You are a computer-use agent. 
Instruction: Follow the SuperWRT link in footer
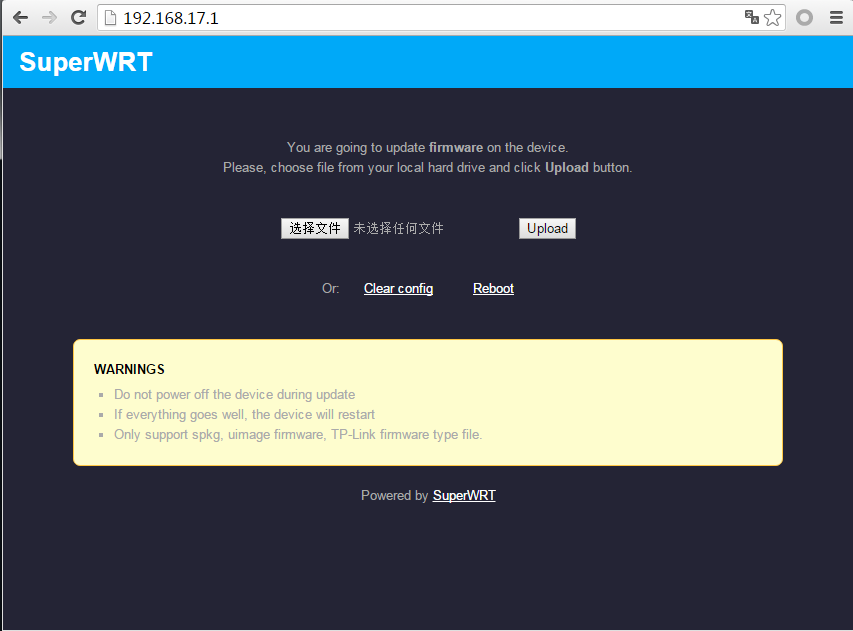tap(464, 496)
